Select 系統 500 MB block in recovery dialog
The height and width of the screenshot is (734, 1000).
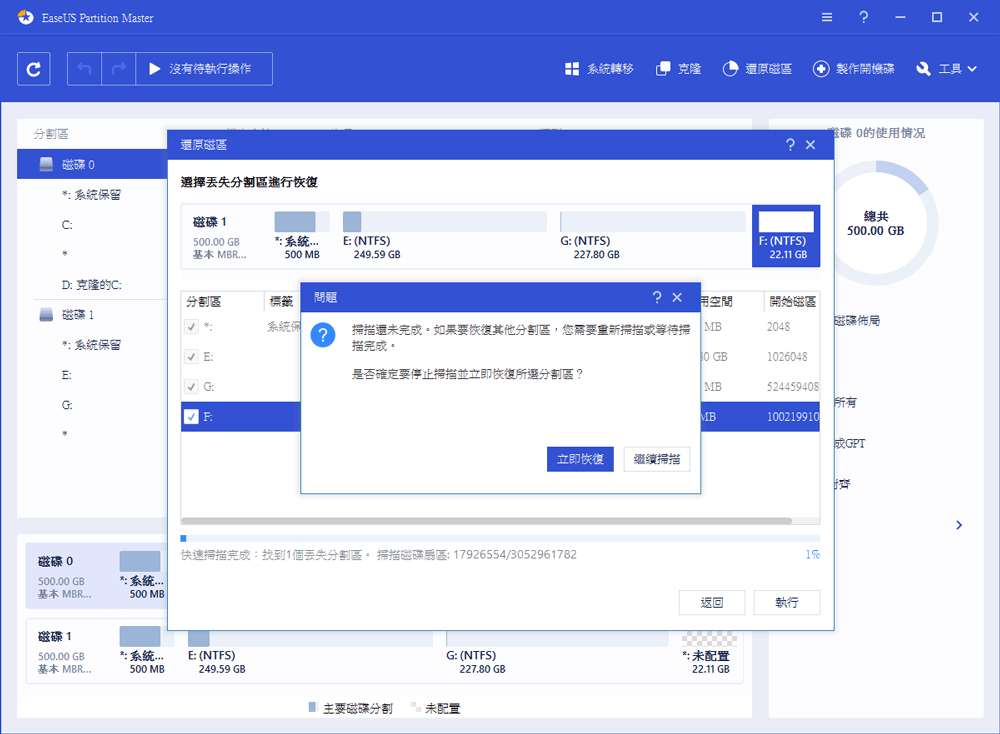[302, 235]
